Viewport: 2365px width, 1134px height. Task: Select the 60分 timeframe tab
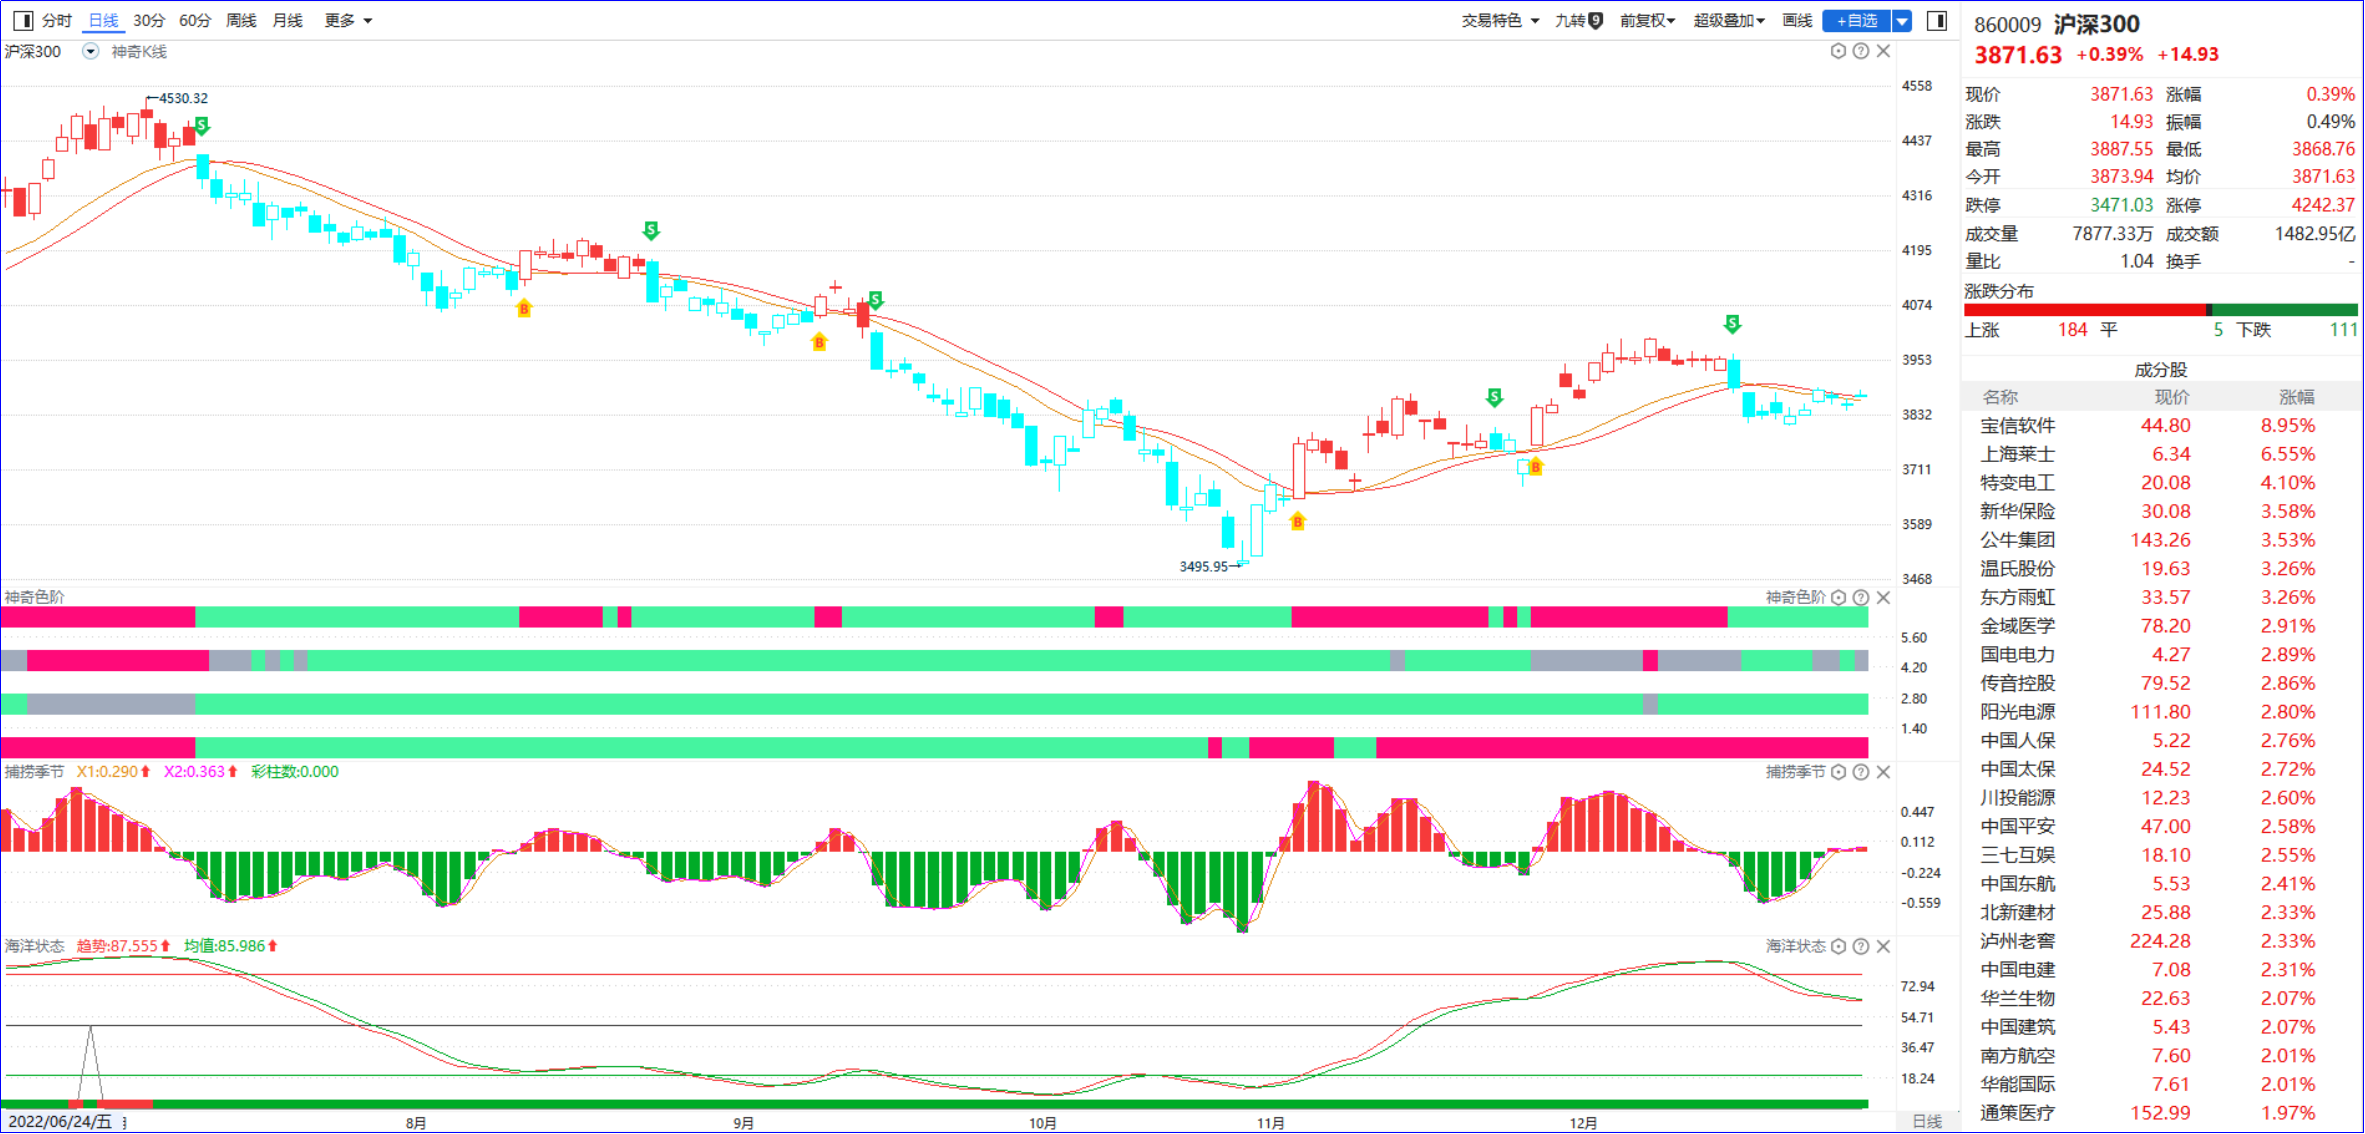(x=195, y=20)
